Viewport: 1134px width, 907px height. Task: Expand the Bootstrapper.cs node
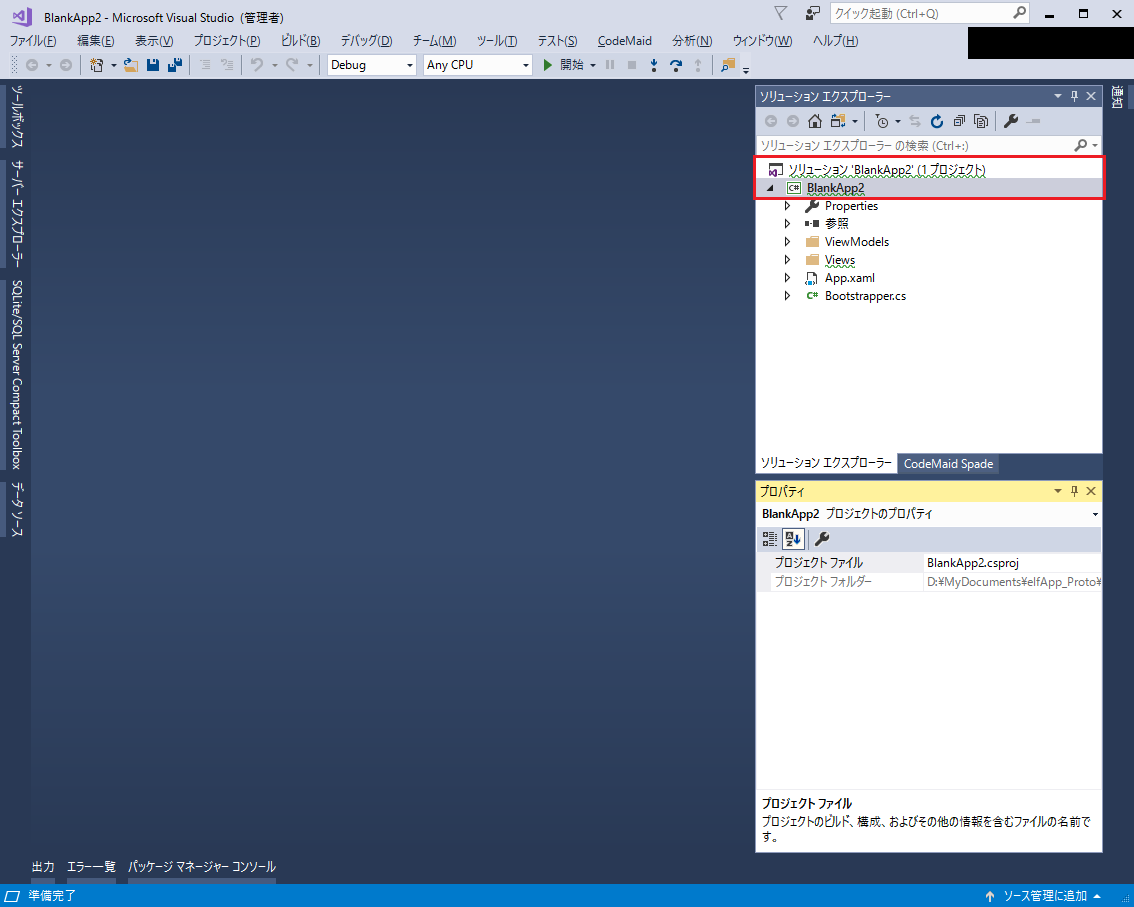coord(788,296)
